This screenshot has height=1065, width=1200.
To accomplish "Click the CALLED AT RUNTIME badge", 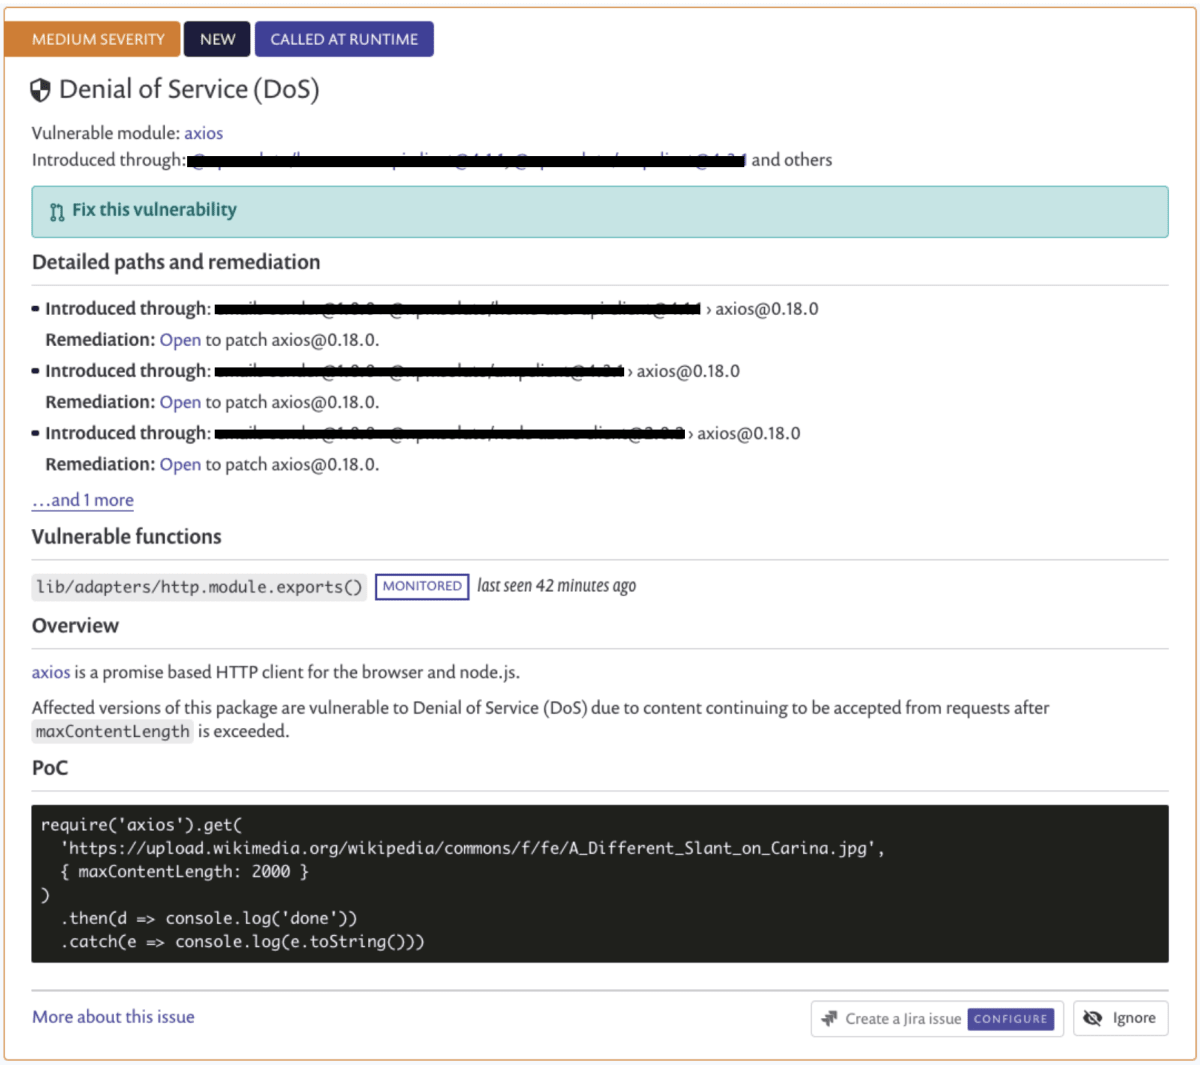I will pos(344,39).
